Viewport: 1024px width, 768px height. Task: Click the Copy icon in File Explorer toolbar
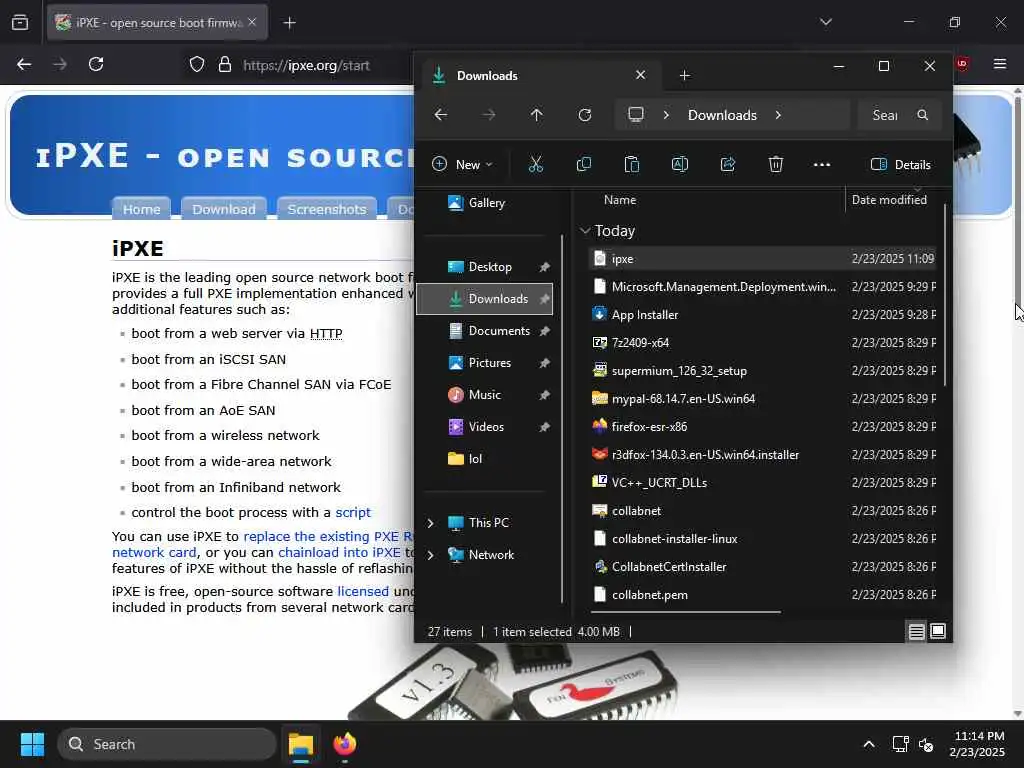tap(584, 165)
